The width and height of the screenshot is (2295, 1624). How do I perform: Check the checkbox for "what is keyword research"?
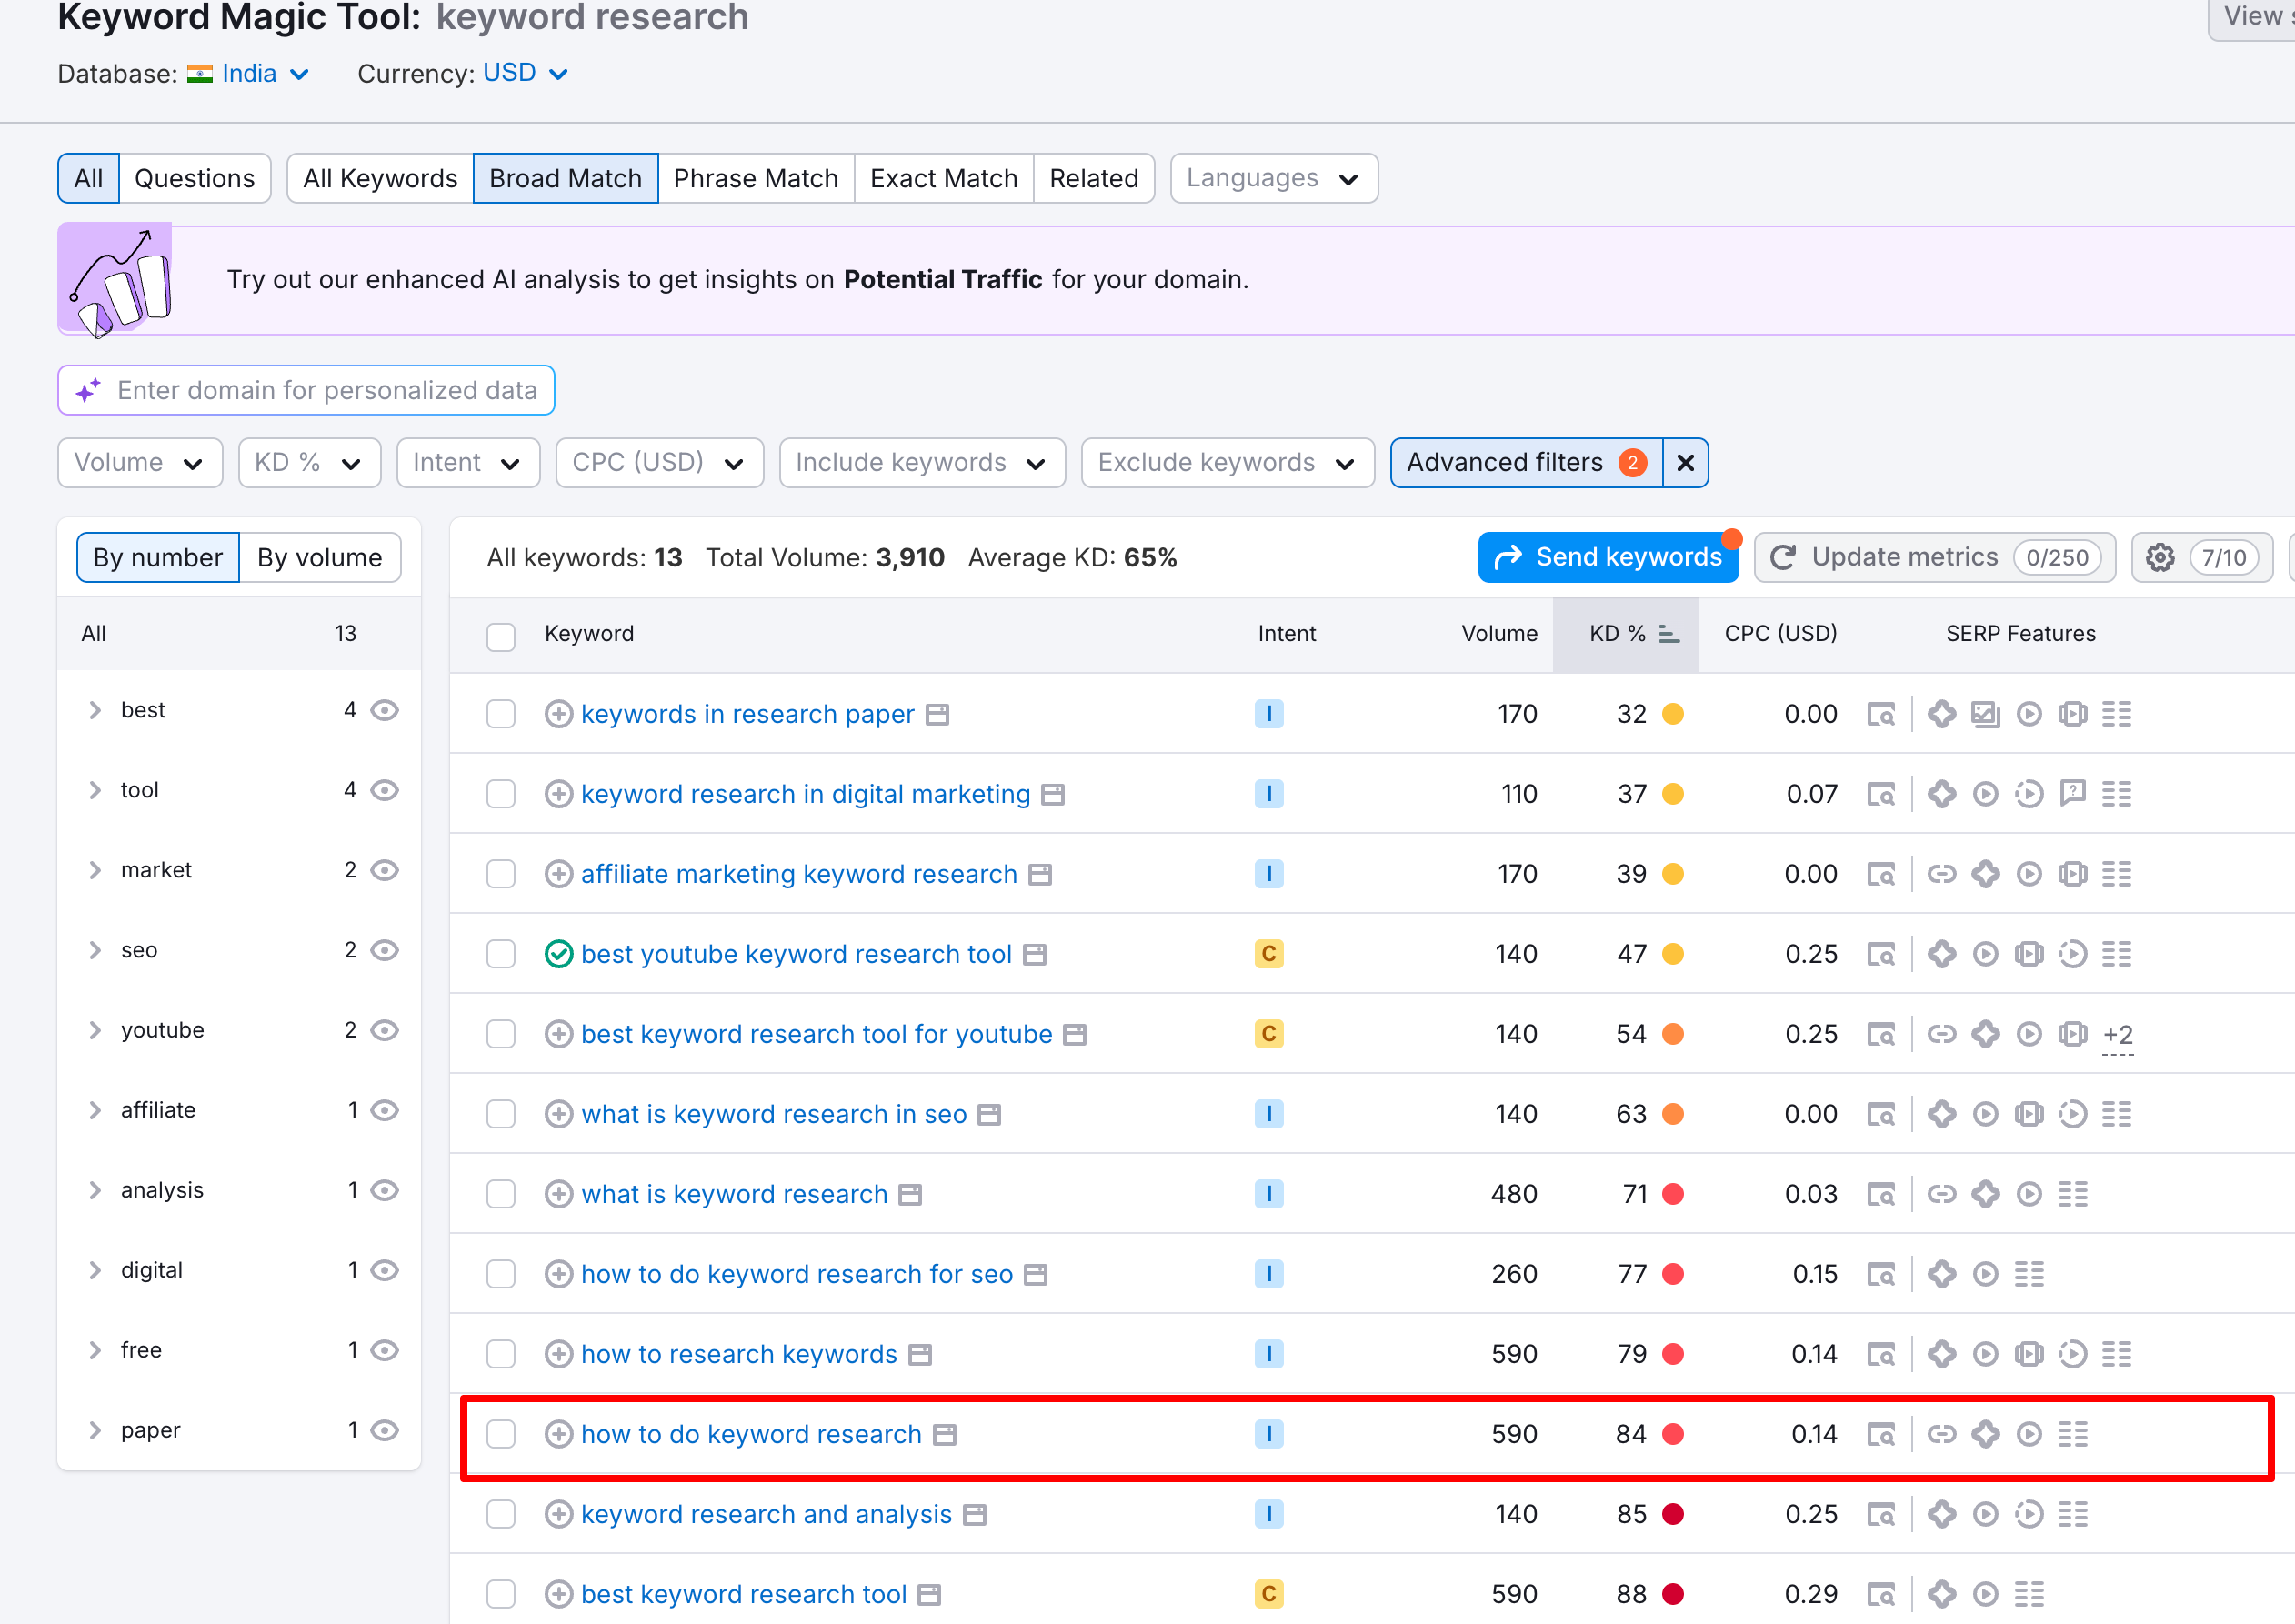point(501,1193)
